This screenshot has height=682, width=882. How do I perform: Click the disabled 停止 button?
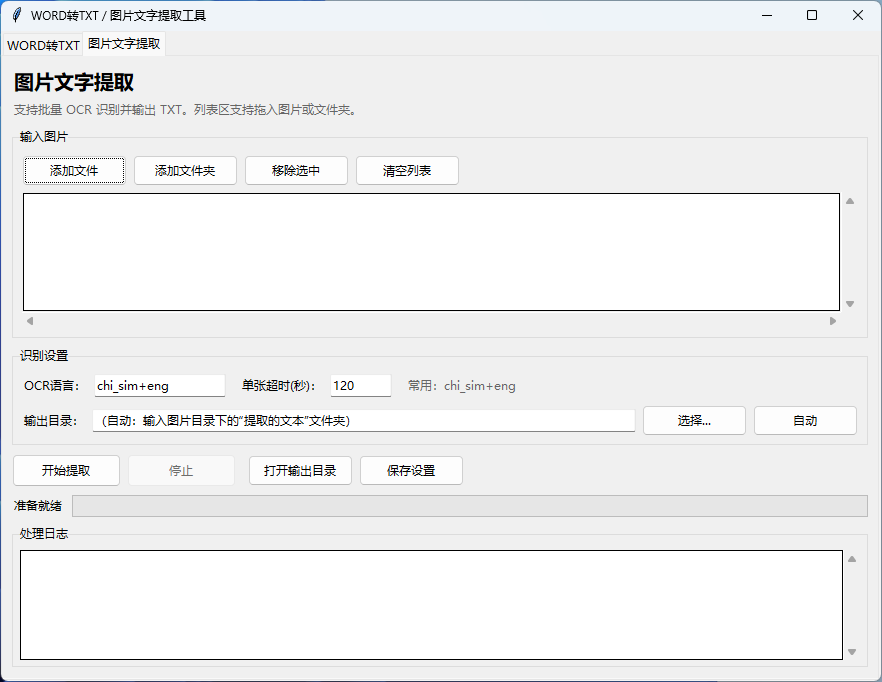(x=181, y=470)
